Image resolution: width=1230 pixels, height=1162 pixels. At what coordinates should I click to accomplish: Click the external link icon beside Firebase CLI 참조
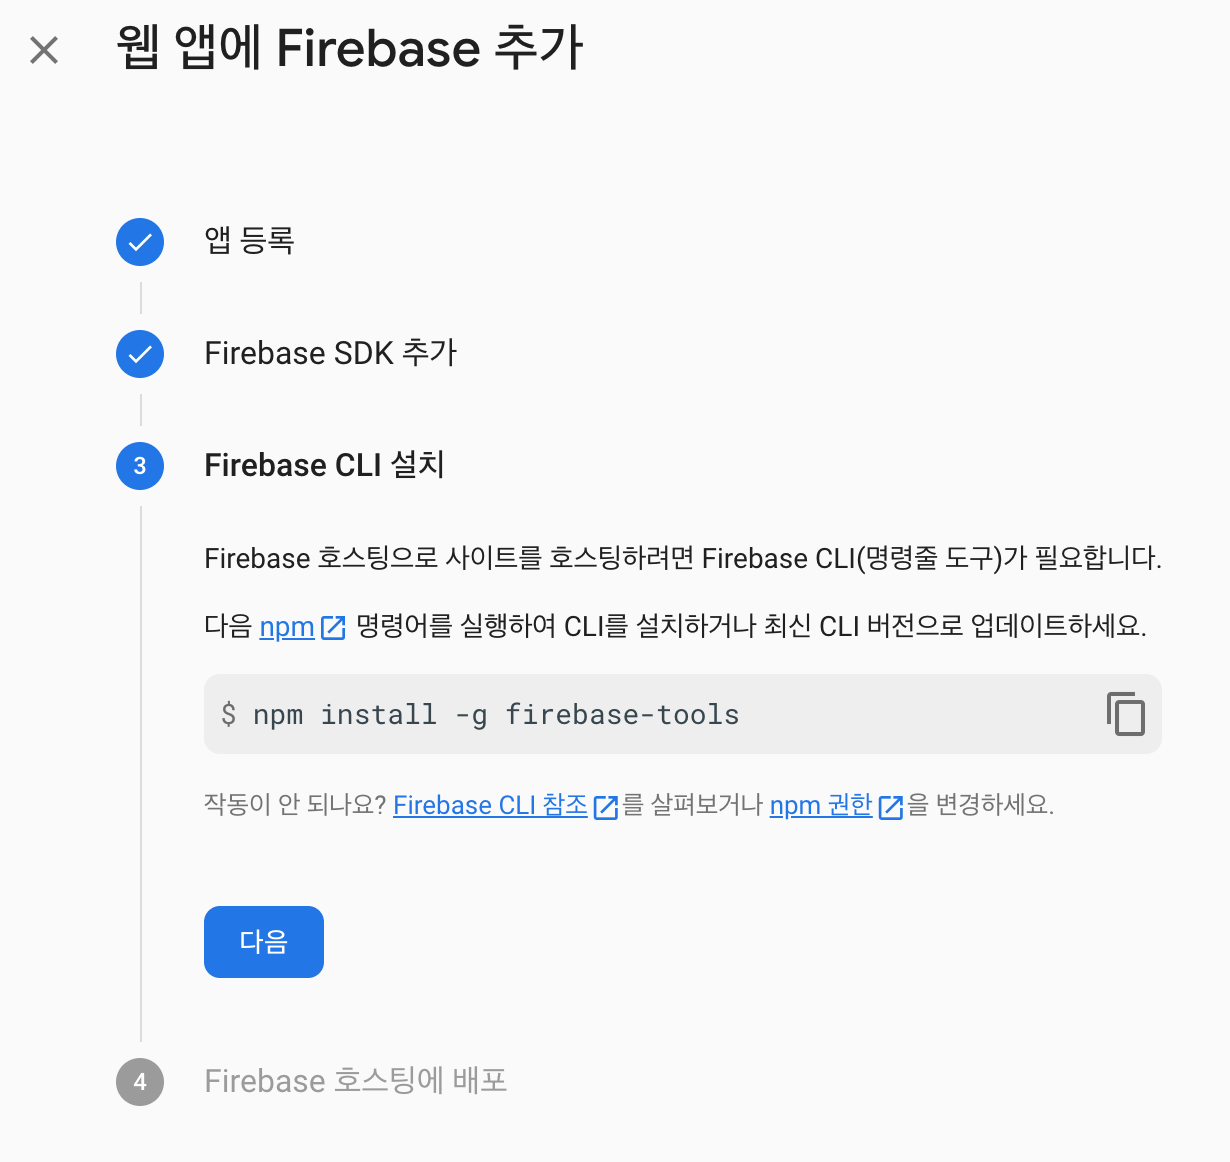click(605, 805)
